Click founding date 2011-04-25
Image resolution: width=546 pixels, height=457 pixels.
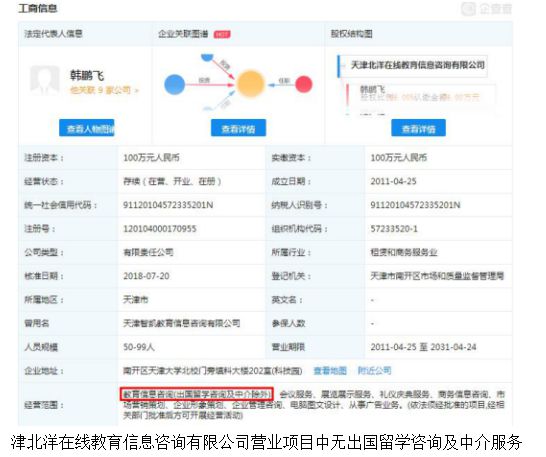[x=393, y=181]
